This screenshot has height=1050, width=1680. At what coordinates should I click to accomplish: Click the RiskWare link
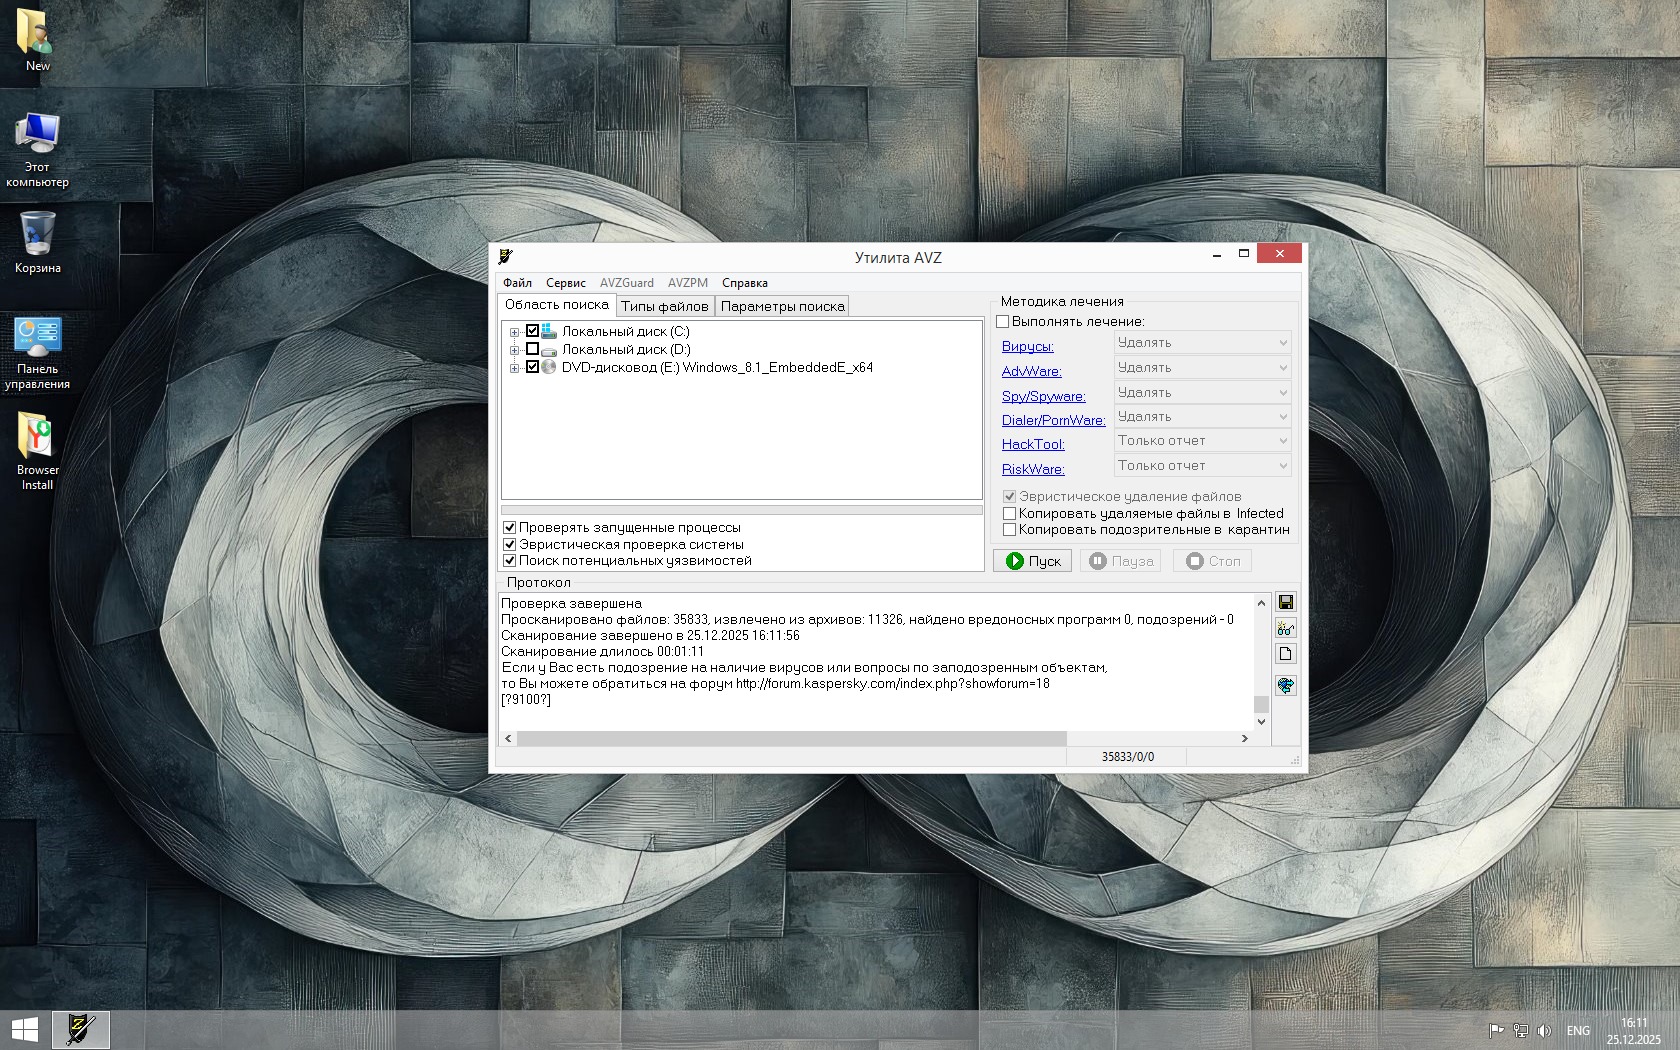tap(1033, 469)
